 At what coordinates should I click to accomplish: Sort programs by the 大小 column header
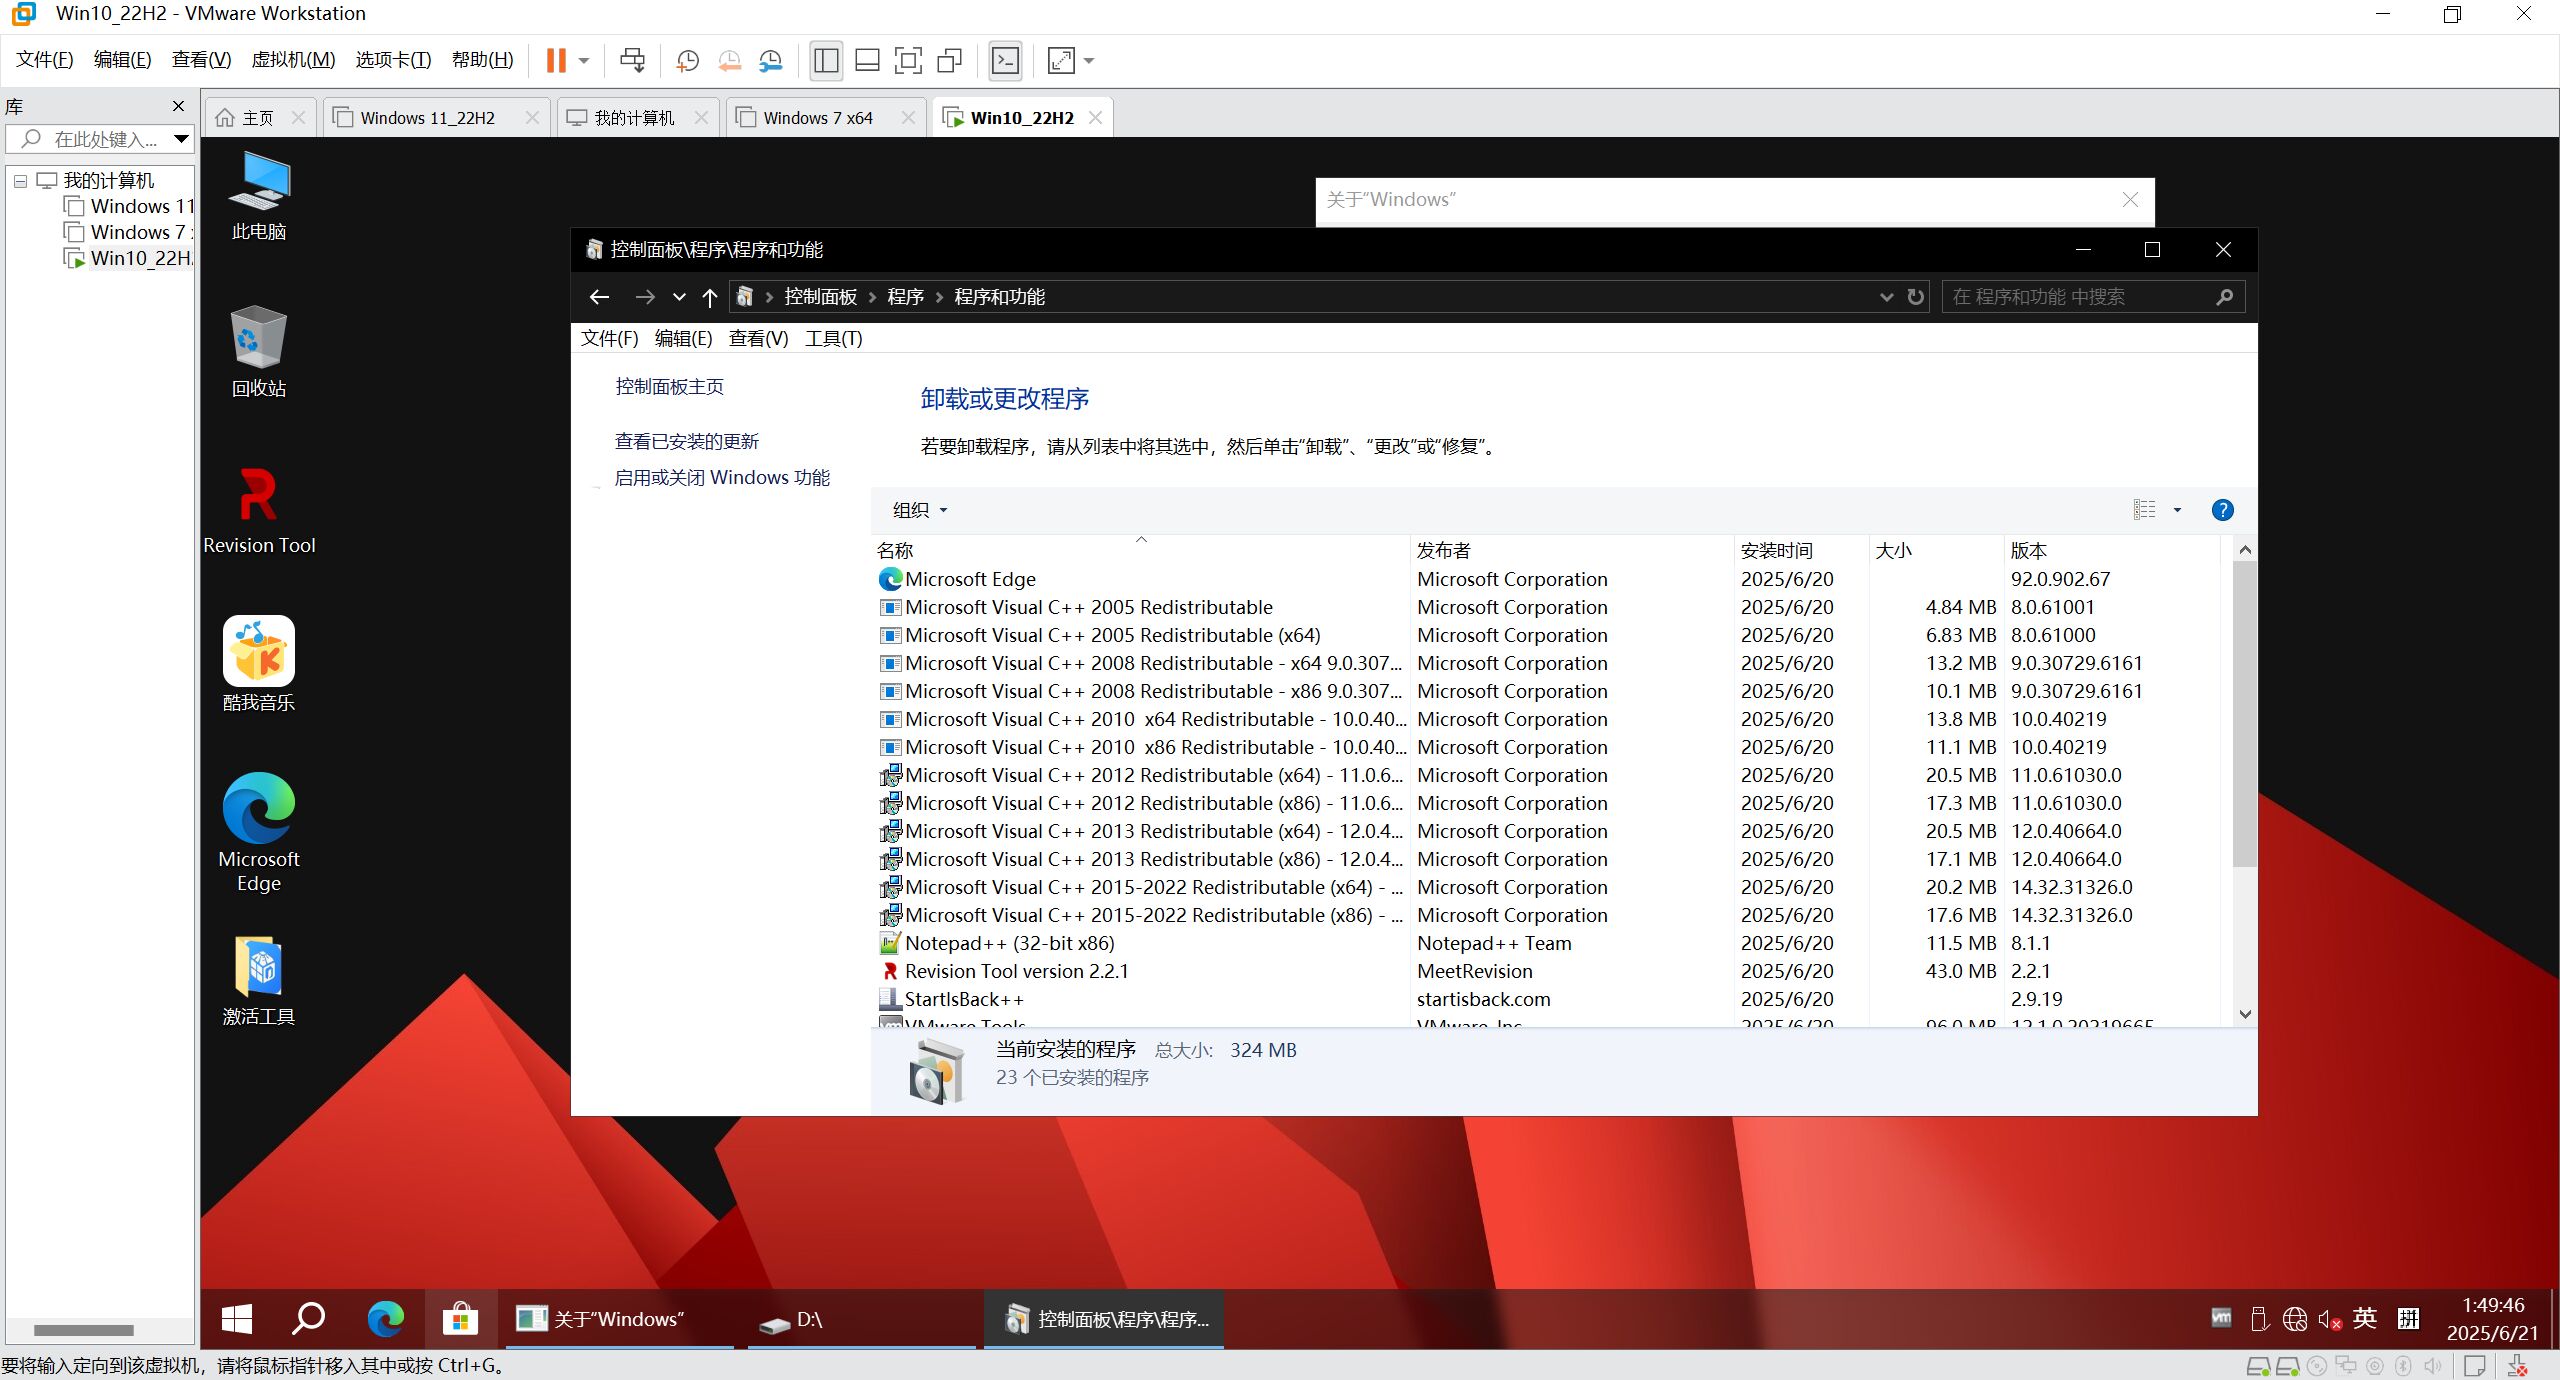click(x=1936, y=550)
